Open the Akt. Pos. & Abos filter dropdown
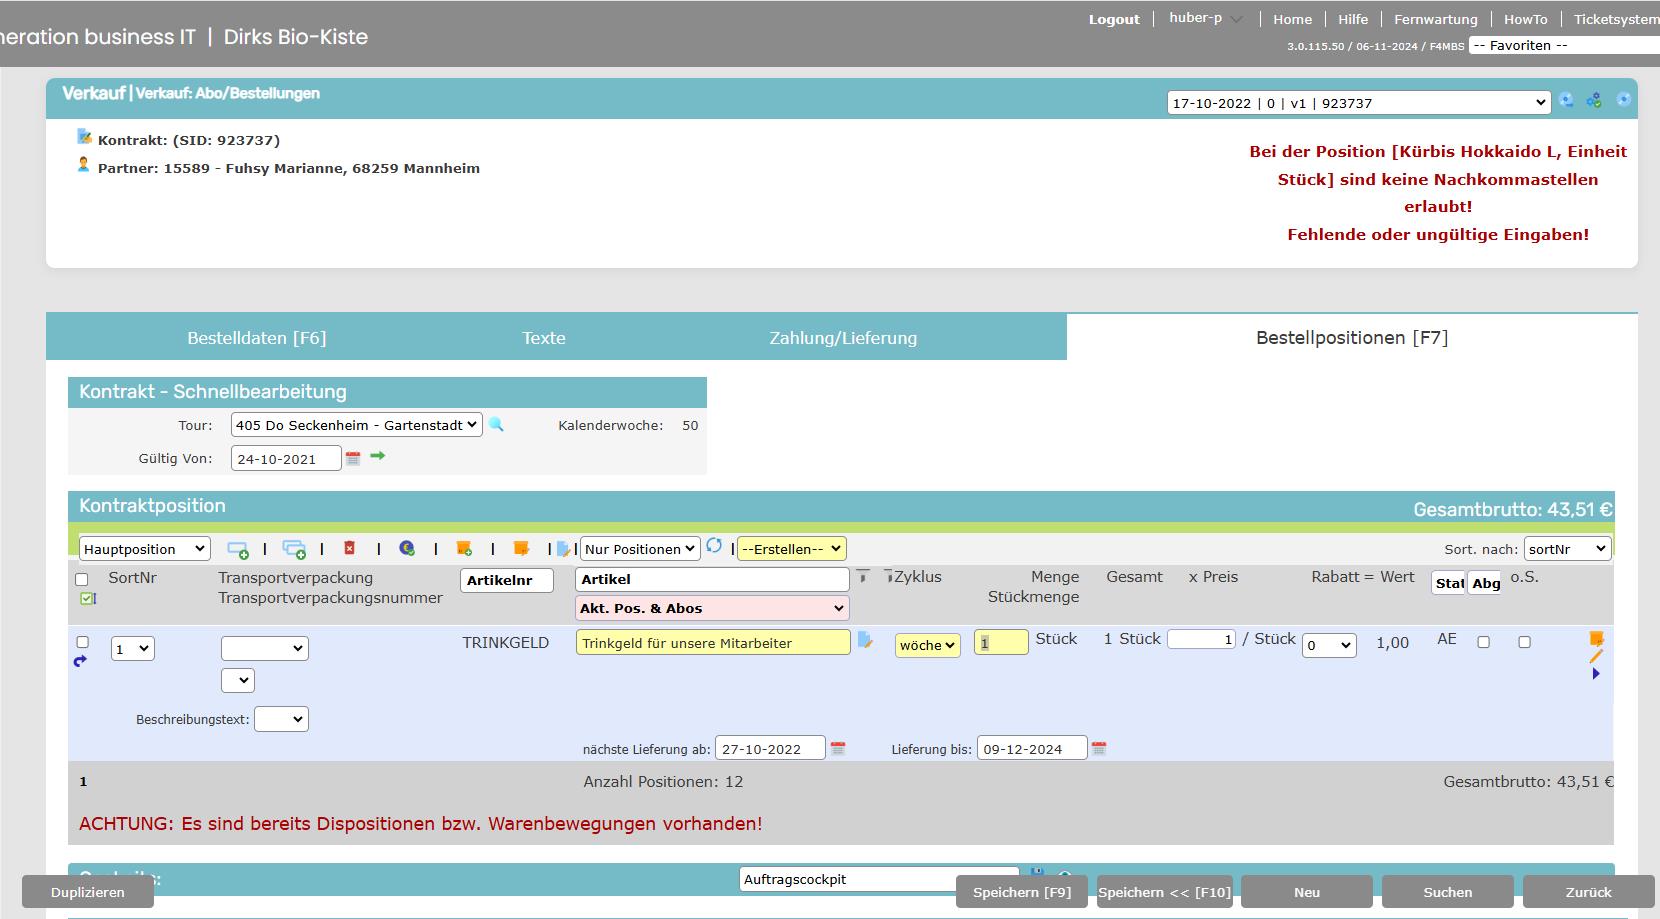Image resolution: width=1660 pixels, height=919 pixels. (x=712, y=608)
